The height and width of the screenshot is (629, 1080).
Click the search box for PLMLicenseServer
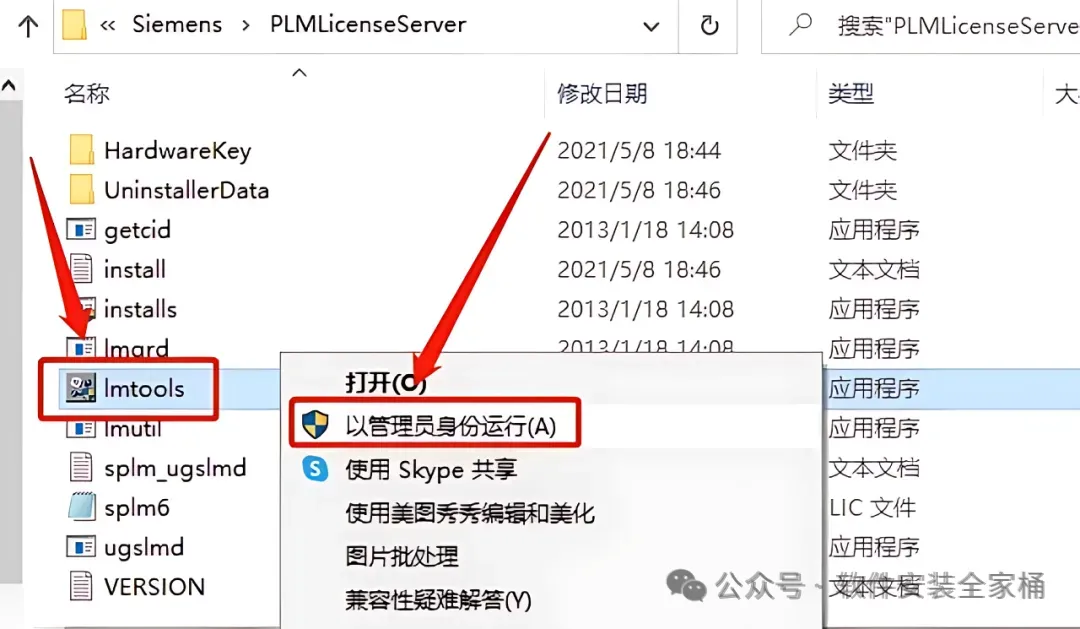tap(923, 26)
